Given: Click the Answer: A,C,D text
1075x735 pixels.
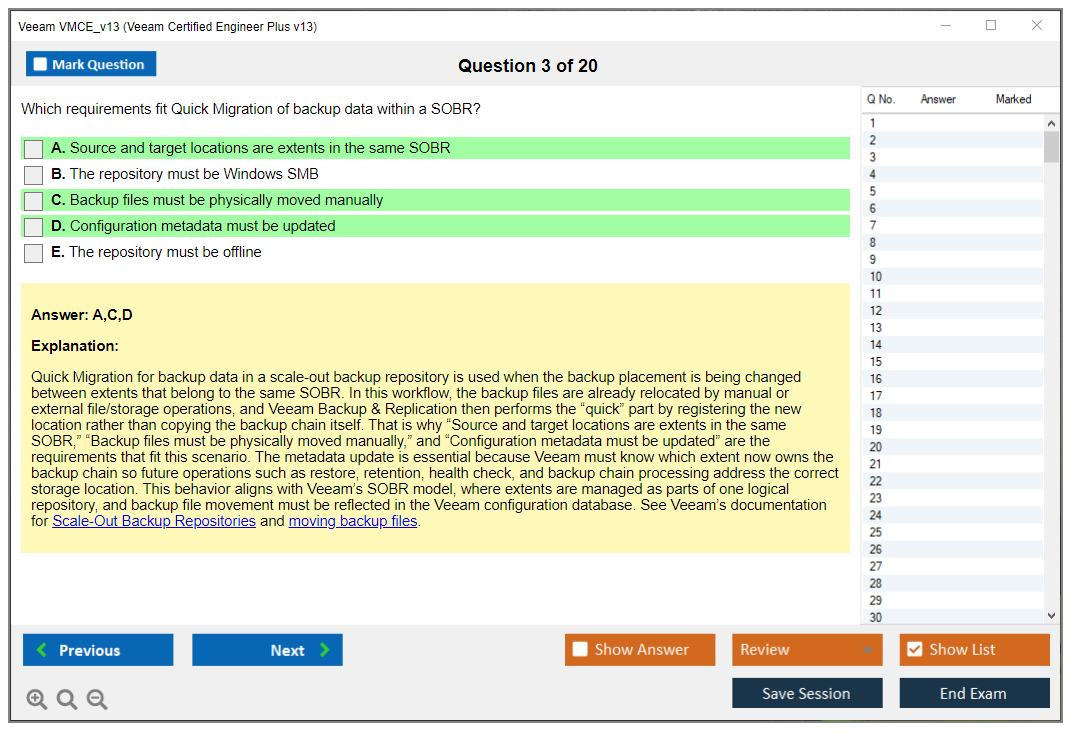Looking at the screenshot, I should (82, 315).
